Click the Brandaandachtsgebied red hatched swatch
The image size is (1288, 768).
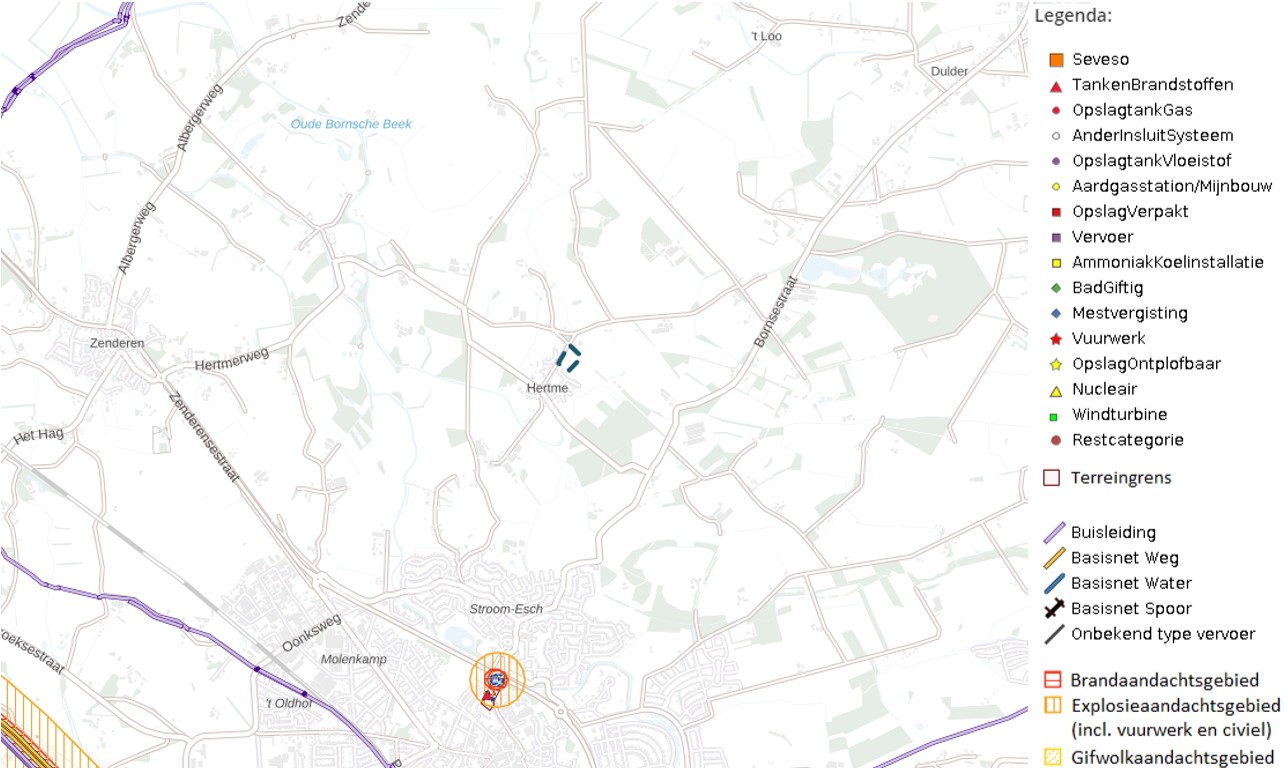click(1052, 681)
